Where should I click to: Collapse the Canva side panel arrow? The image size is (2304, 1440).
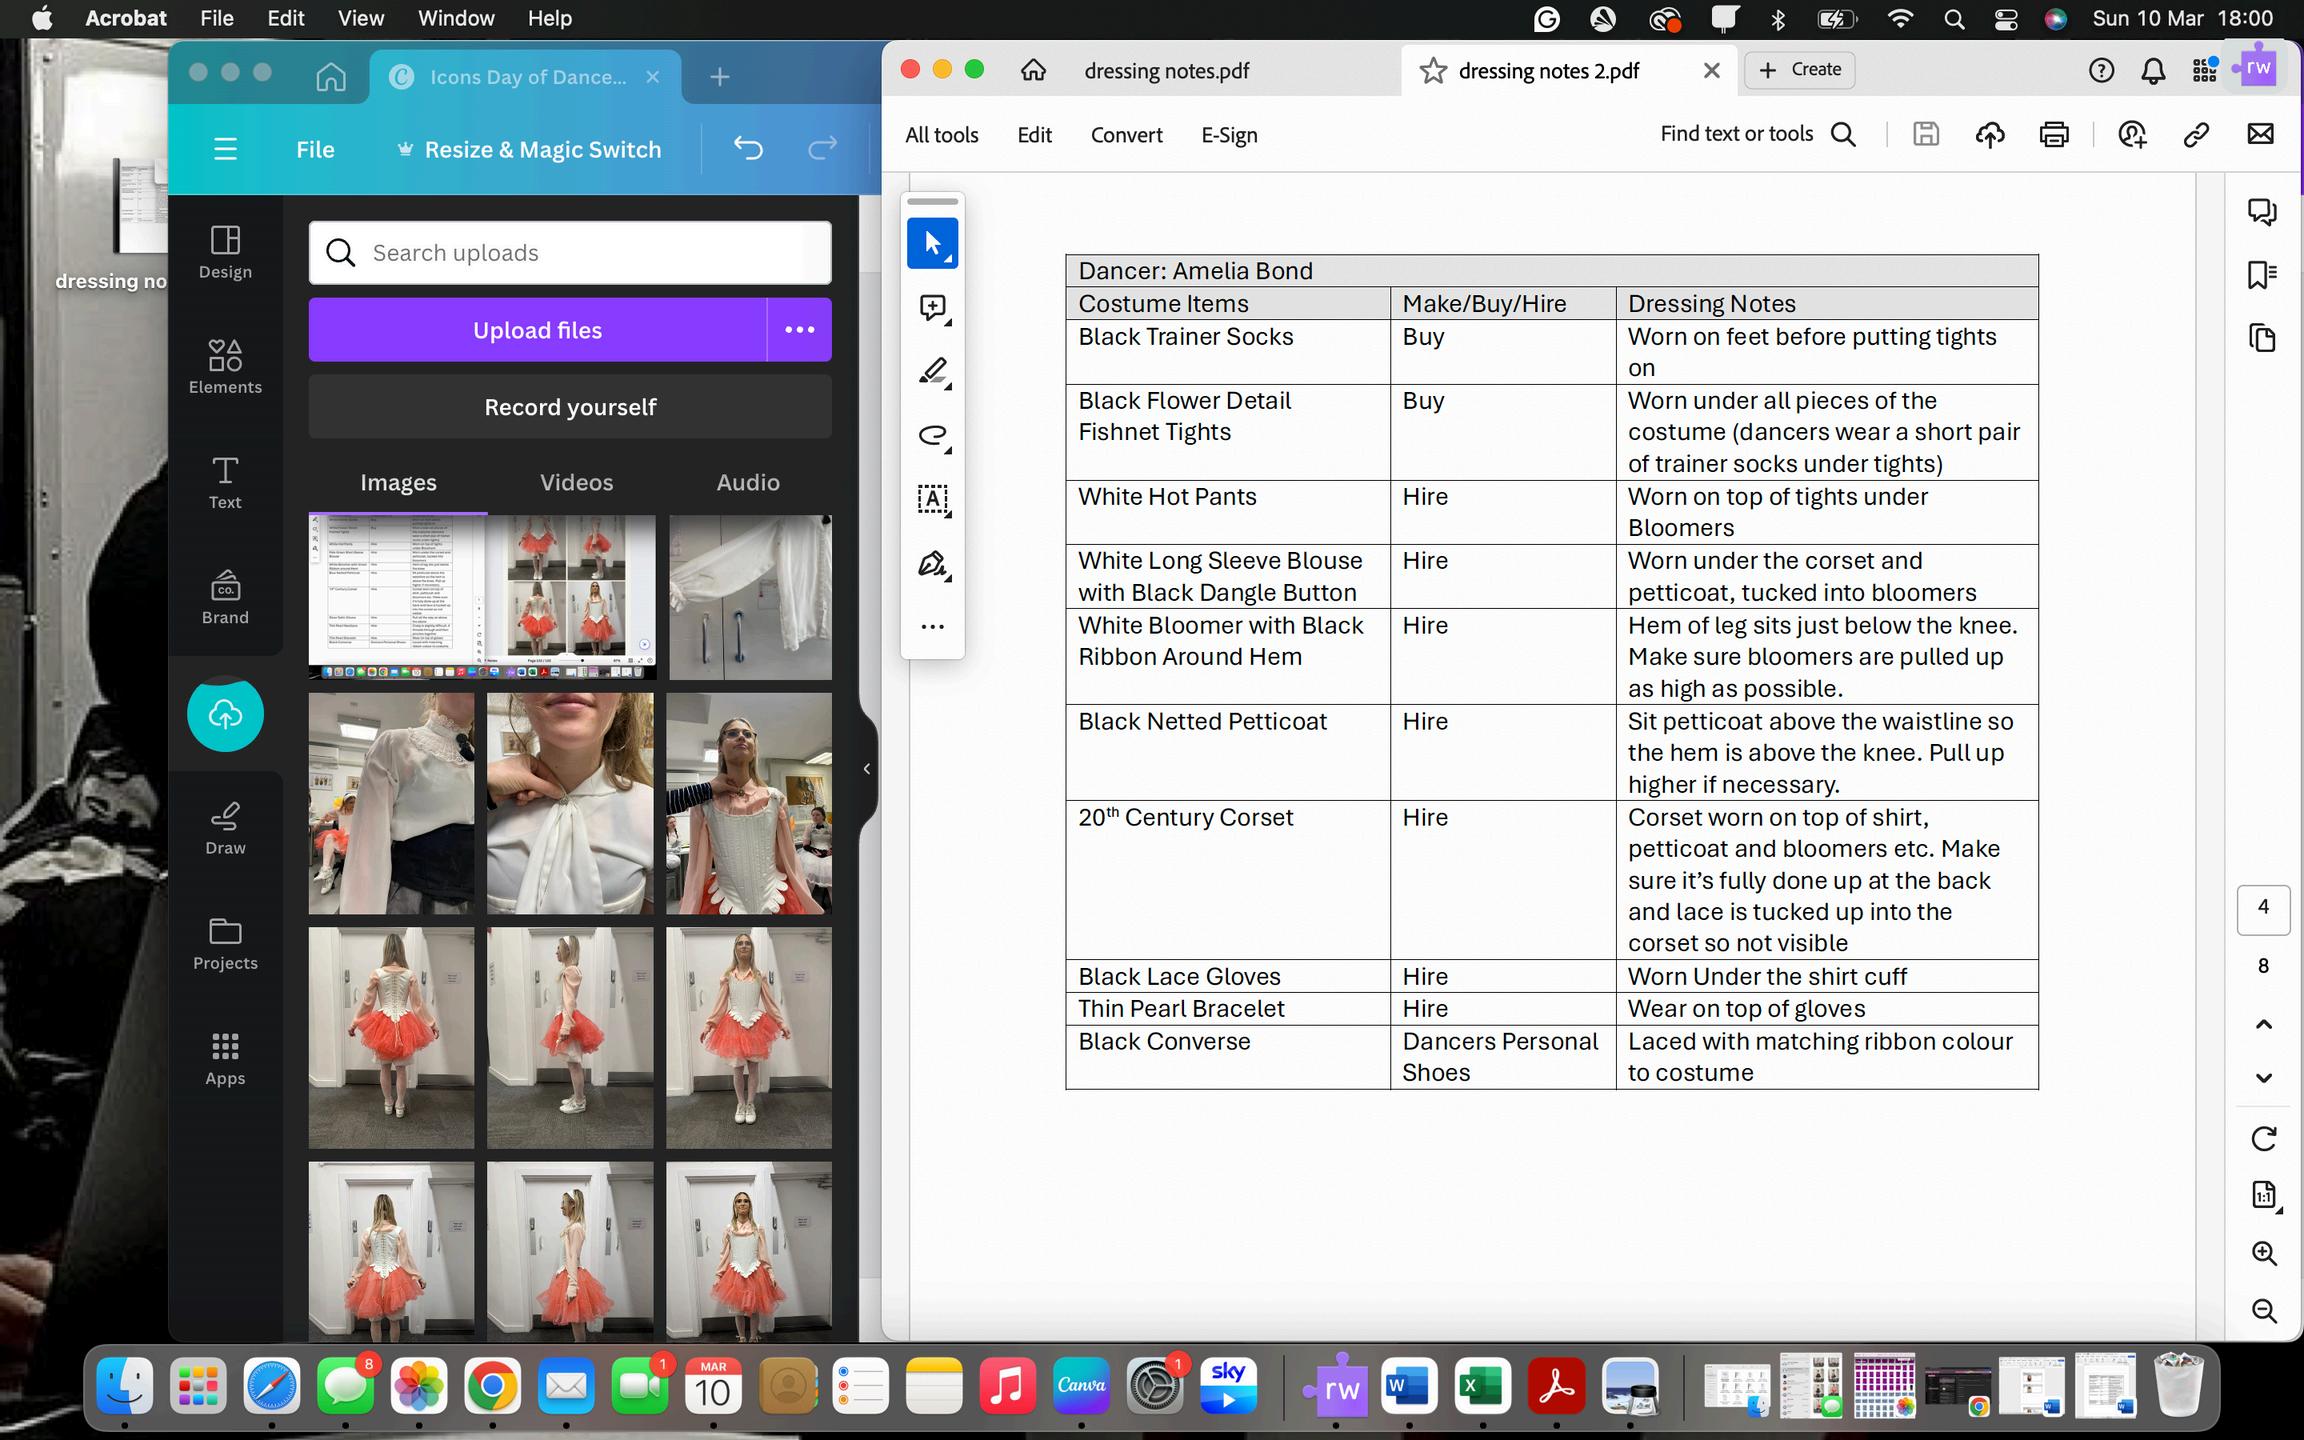click(x=866, y=768)
